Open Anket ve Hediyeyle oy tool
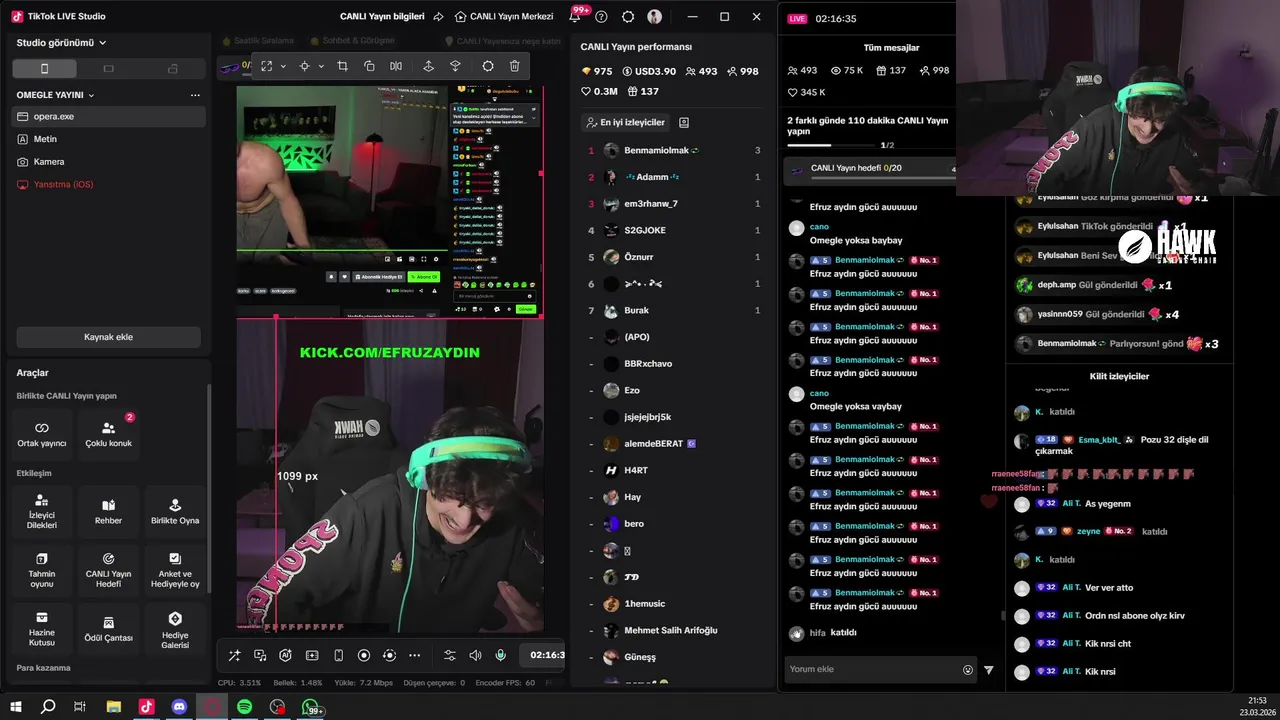1280x720 pixels. (x=175, y=570)
